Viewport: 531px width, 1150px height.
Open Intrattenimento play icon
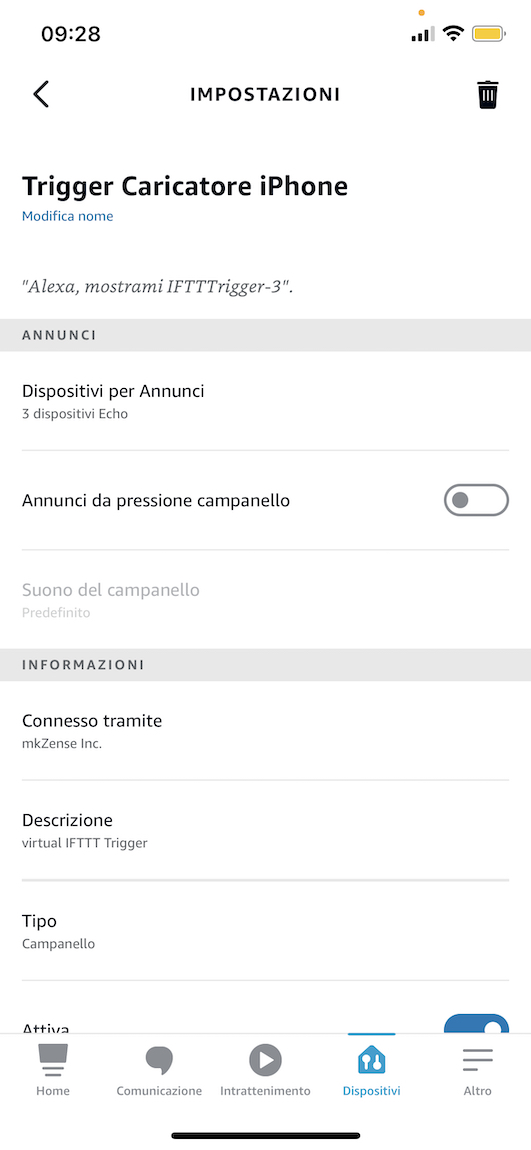[266, 1060]
